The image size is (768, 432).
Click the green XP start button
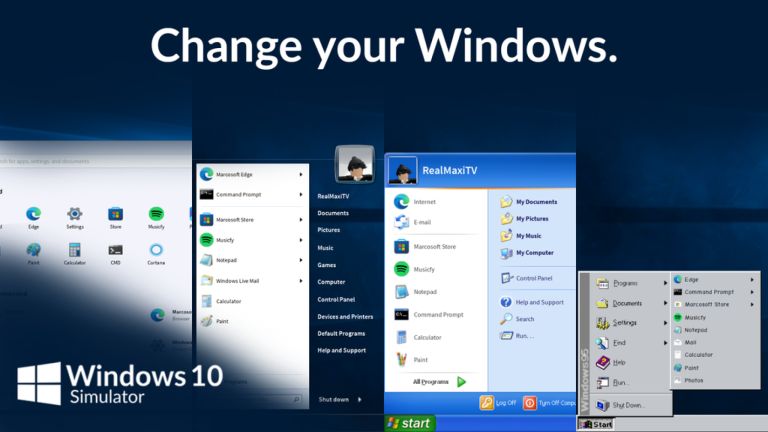(x=409, y=423)
